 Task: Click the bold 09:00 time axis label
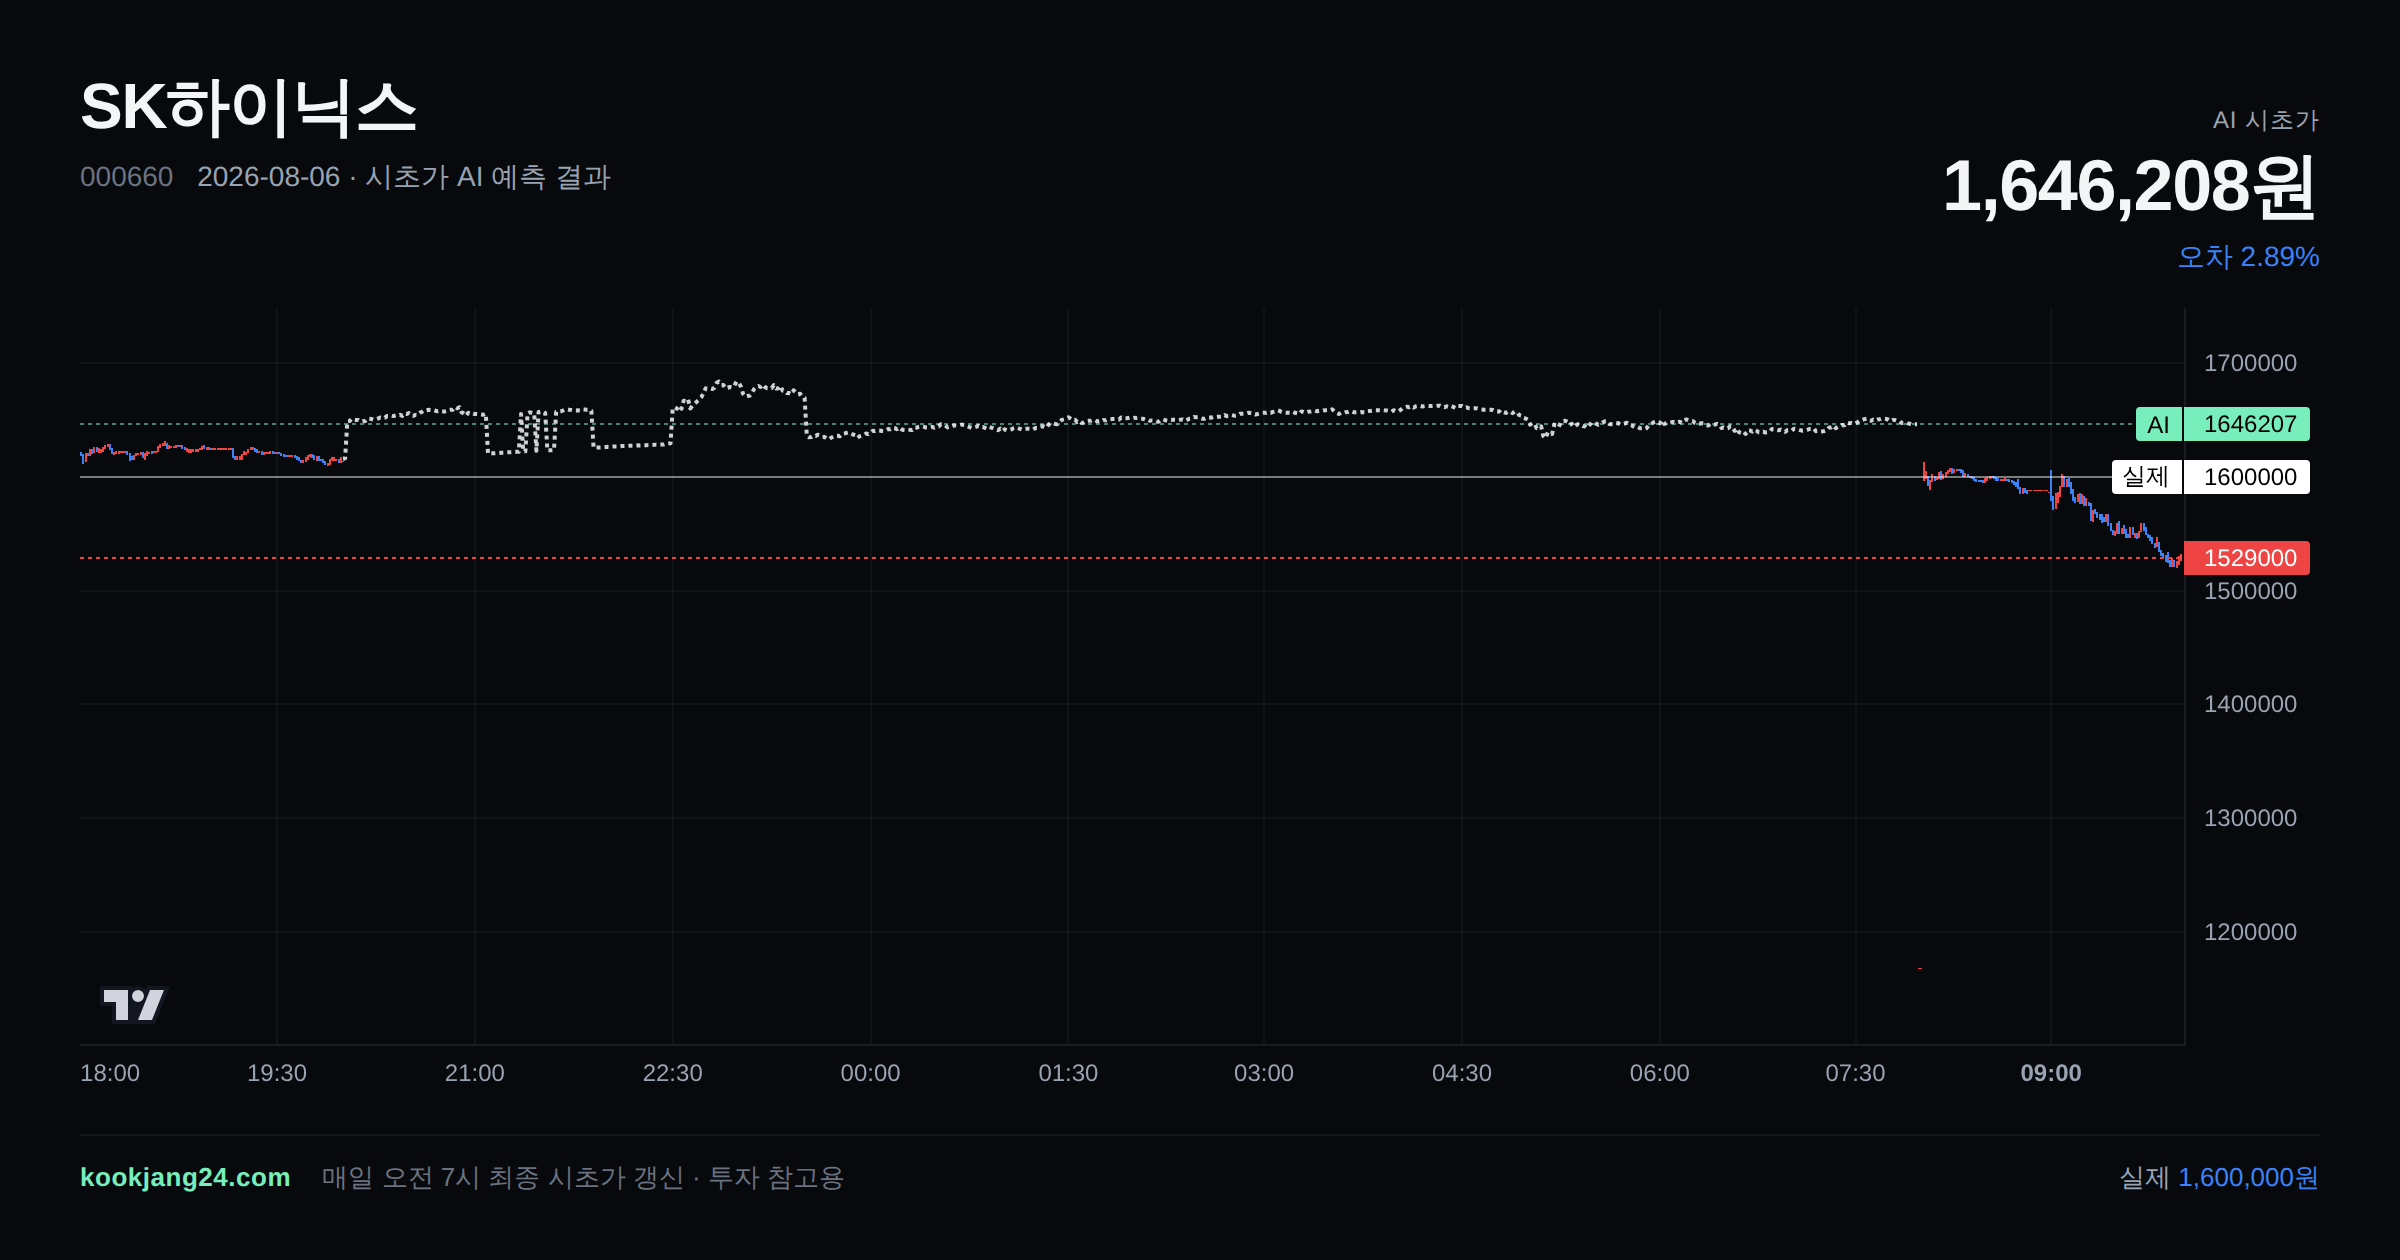tap(2051, 1073)
